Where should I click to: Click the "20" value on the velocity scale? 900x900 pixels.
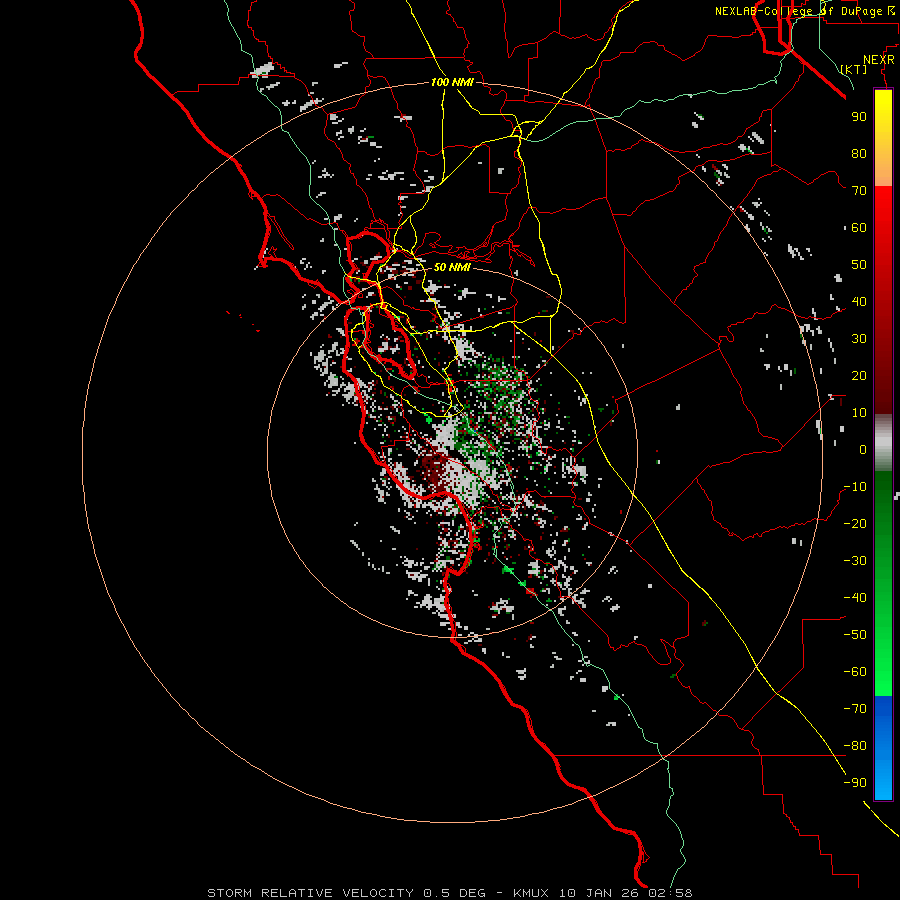point(859,375)
